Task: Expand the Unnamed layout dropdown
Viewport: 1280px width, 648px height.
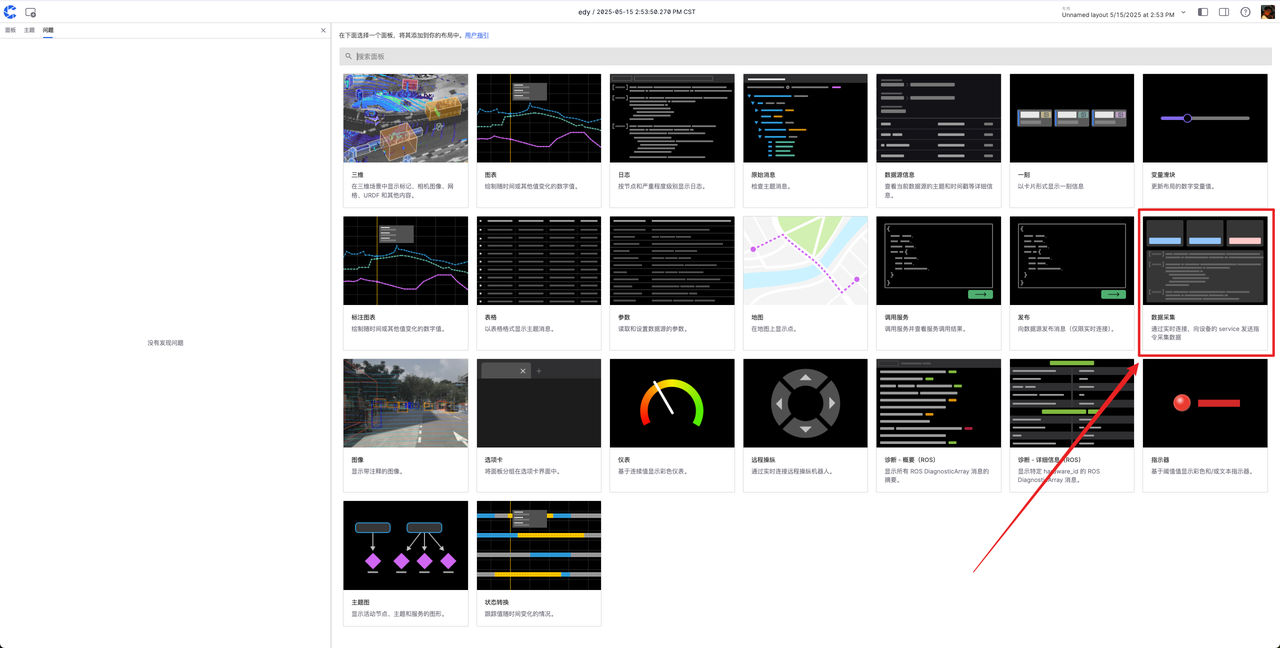Action: click(x=1184, y=12)
